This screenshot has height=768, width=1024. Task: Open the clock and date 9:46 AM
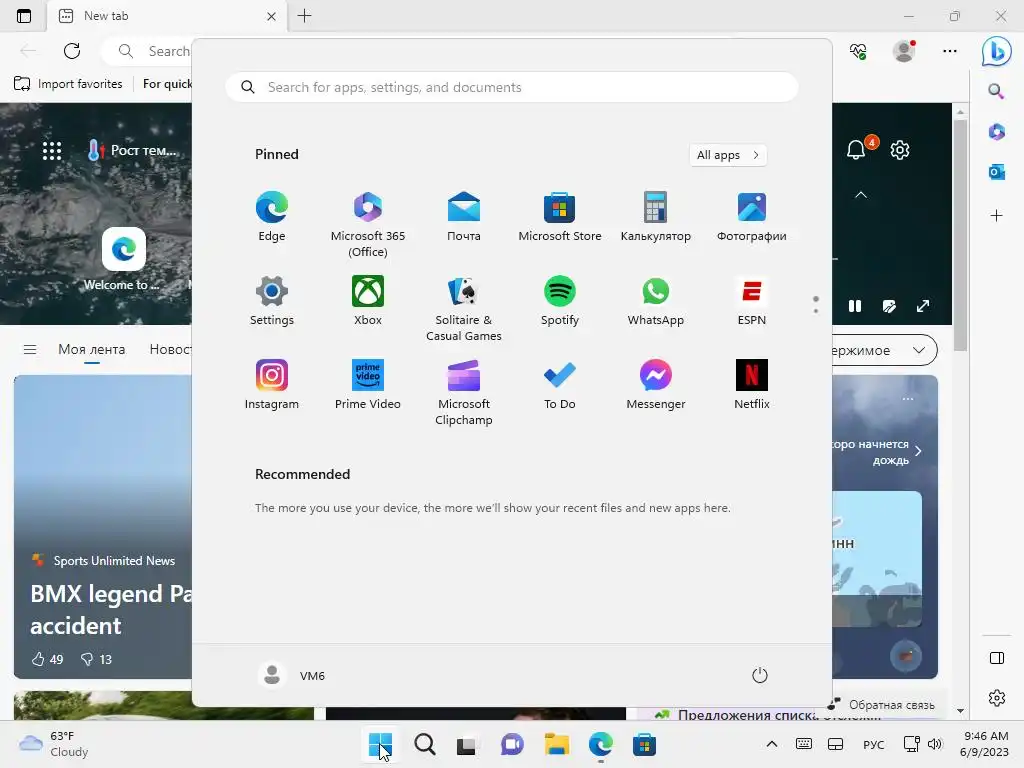[984, 744]
